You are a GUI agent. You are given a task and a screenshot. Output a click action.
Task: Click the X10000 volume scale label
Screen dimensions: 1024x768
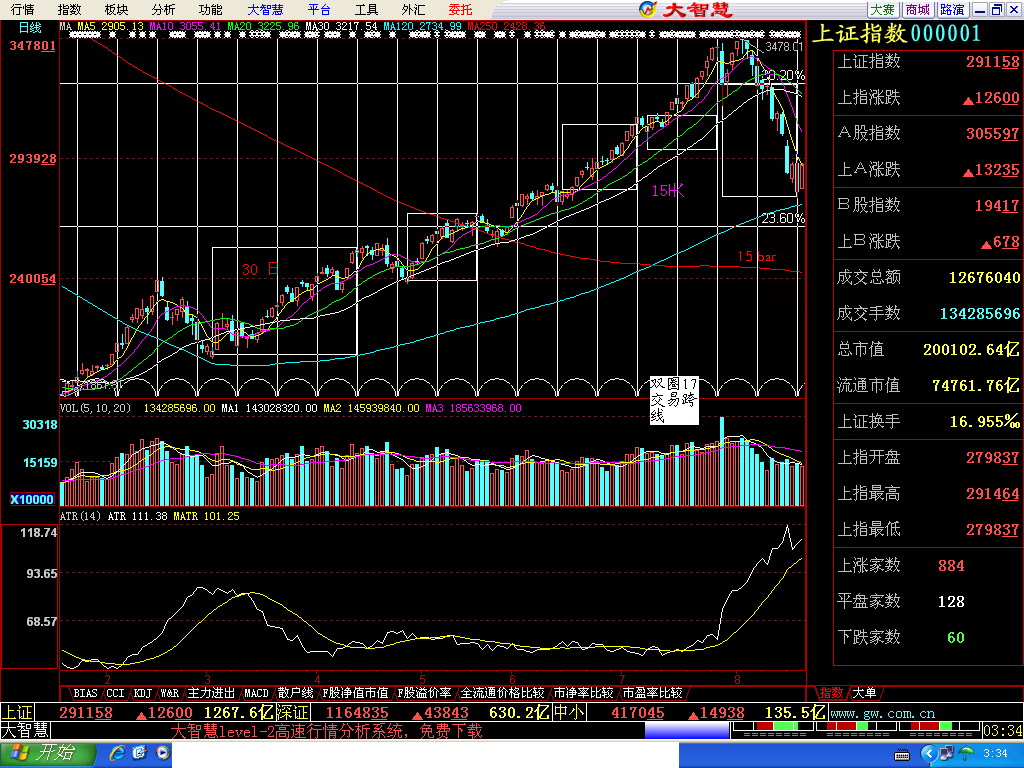pos(32,500)
